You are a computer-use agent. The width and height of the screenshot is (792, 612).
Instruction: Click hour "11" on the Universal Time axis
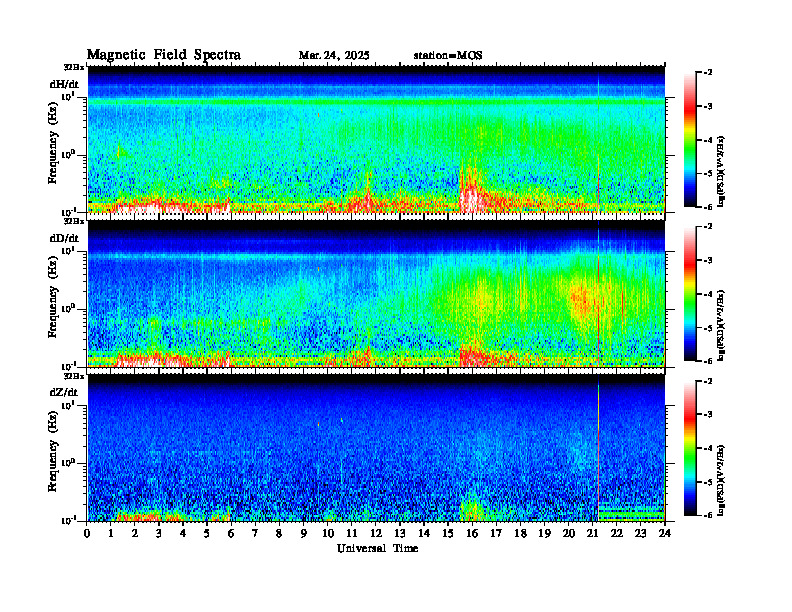point(352,534)
